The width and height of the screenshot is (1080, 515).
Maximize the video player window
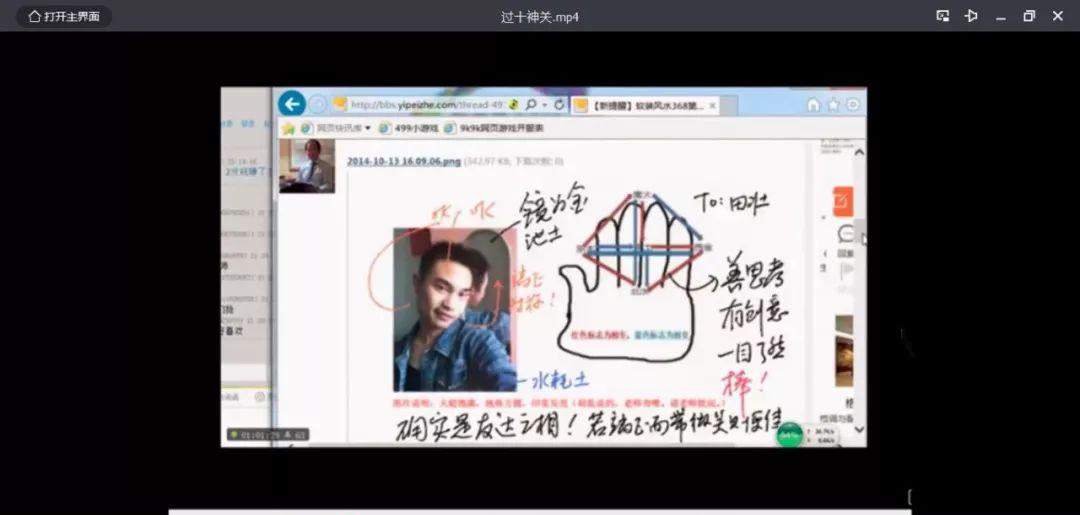[1029, 16]
